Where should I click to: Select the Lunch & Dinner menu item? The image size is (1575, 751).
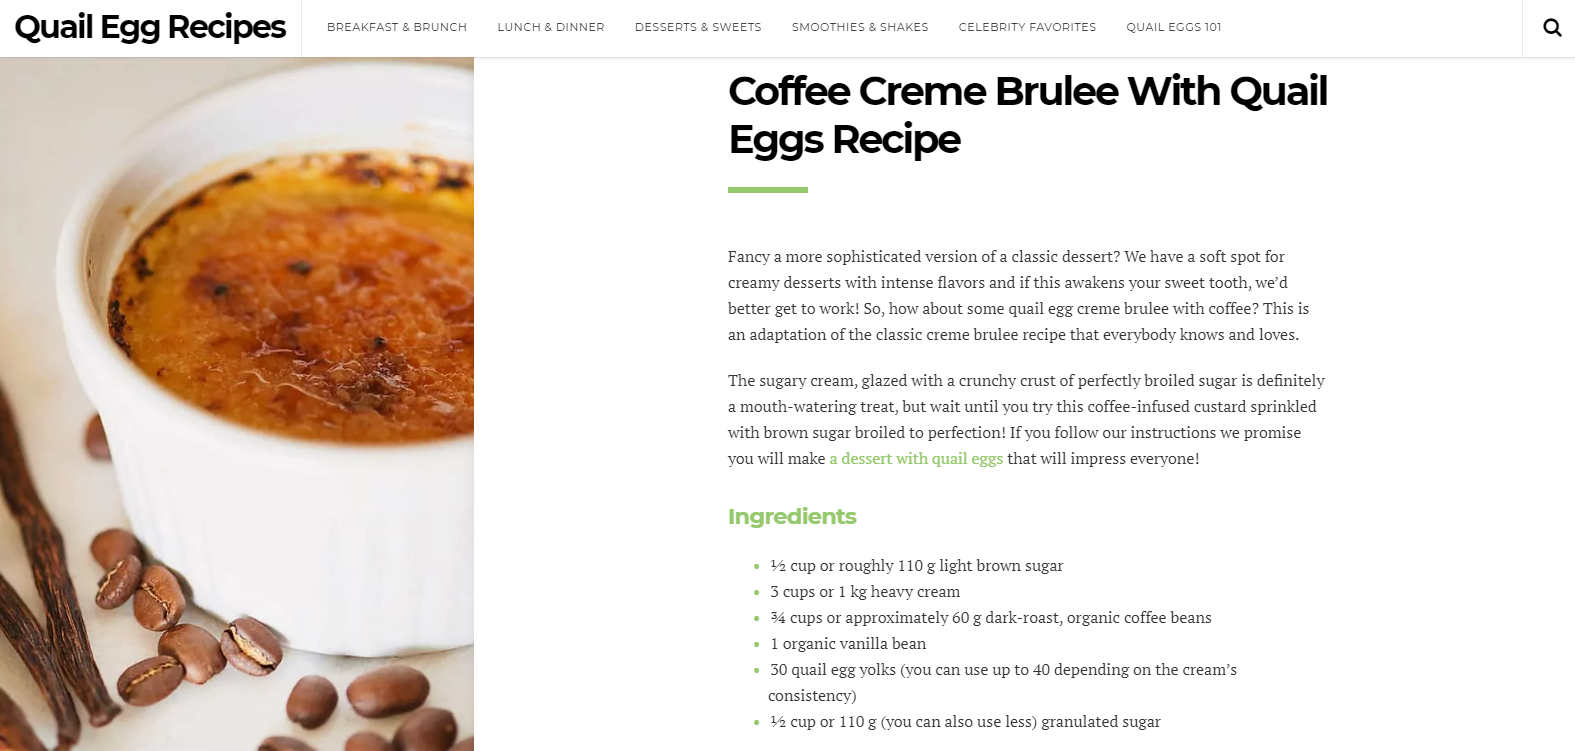[x=551, y=27]
